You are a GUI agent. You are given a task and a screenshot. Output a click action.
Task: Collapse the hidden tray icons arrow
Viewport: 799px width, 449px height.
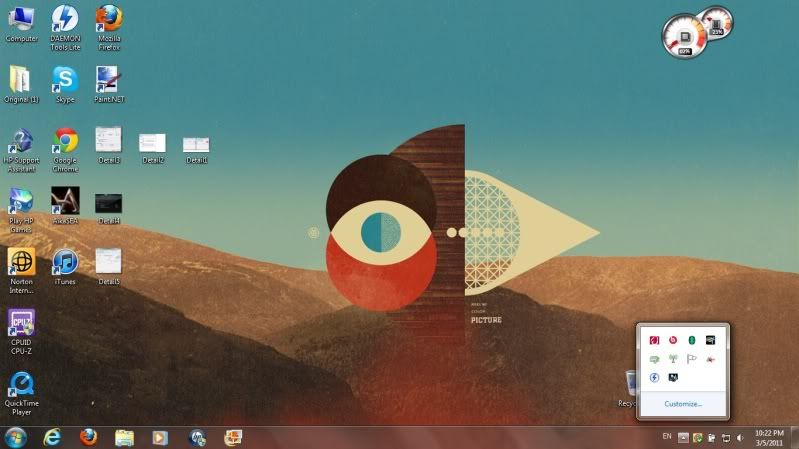(683, 437)
